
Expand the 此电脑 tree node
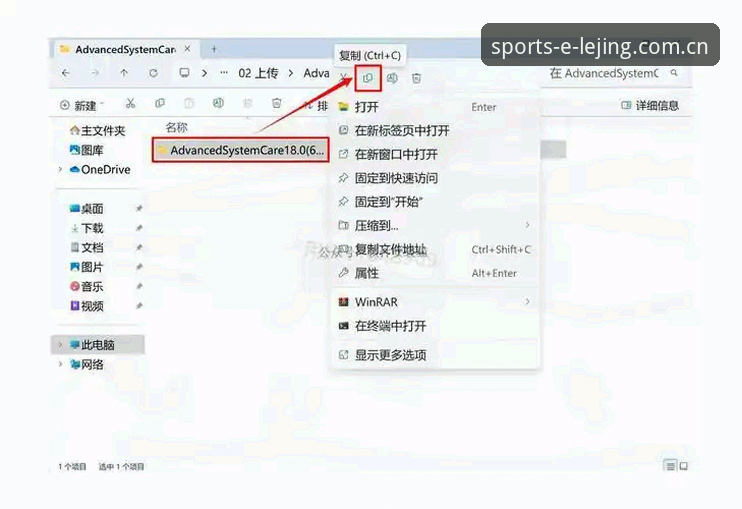[x=61, y=345]
